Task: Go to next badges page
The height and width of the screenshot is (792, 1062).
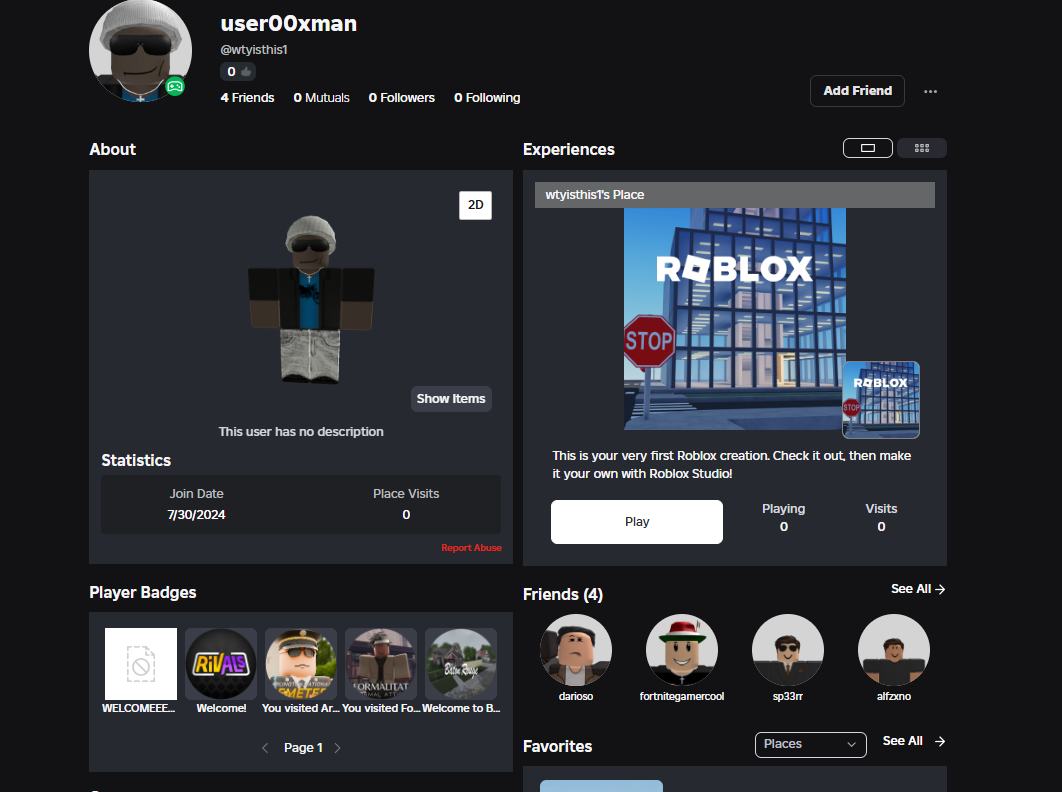Action: coord(337,748)
